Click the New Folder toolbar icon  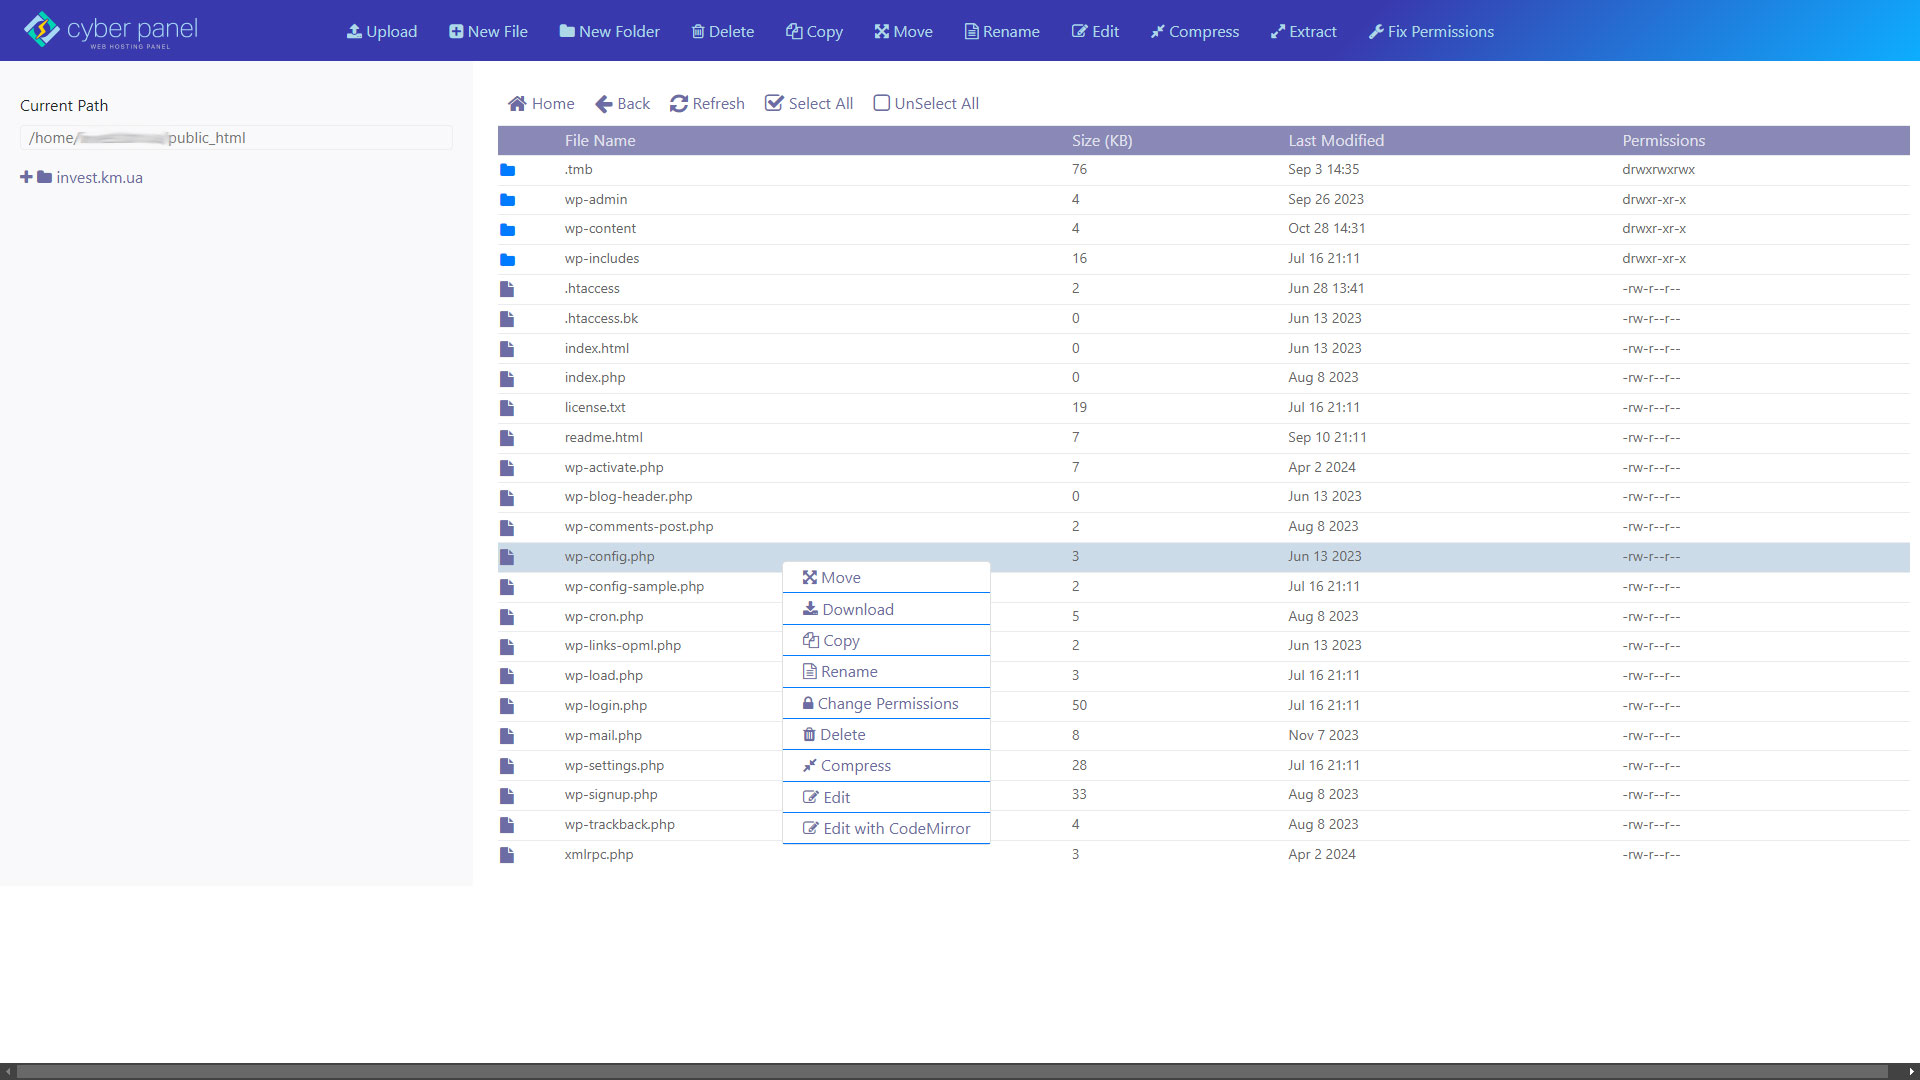pyautogui.click(x=567, y=31)
